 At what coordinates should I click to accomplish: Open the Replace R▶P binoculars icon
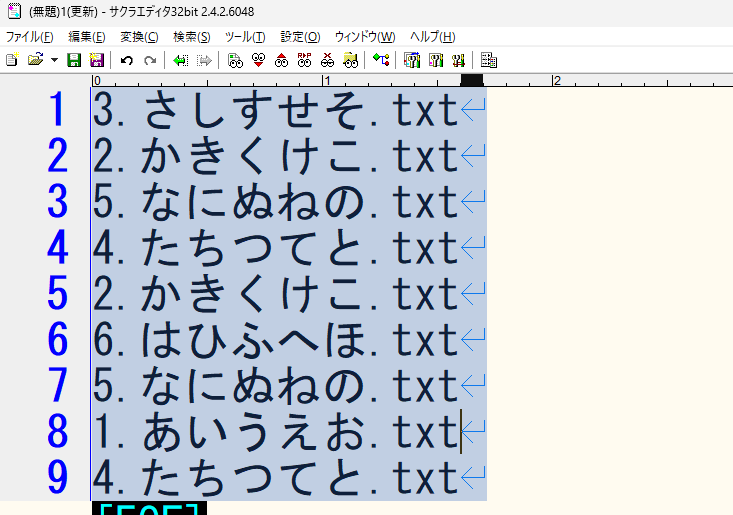pyautogui.click(x=304, y=60)
